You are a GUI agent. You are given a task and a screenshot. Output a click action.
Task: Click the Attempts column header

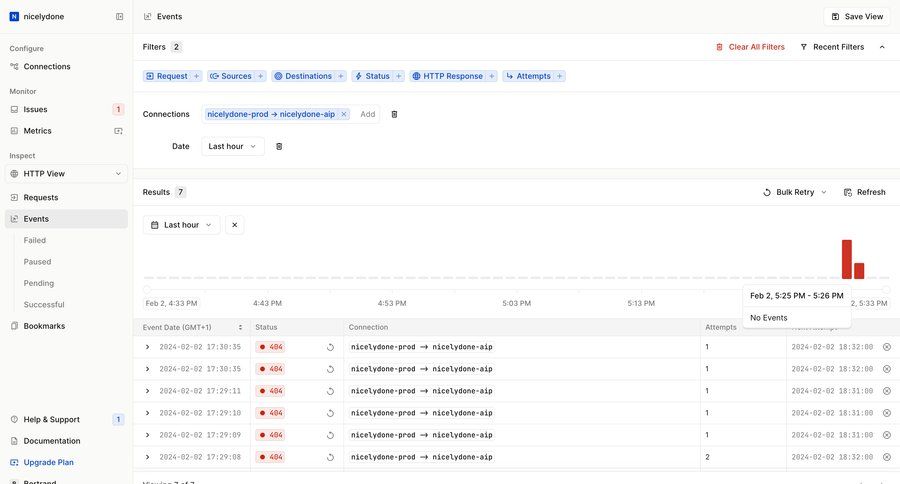pyautogui.click(x=721, y=327)
